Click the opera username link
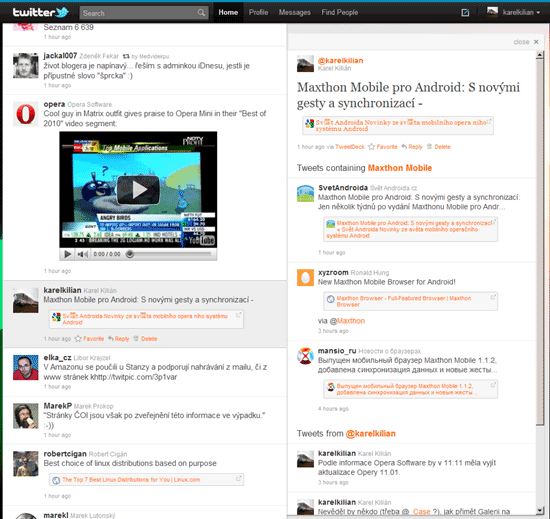 click(x=54, y=104)
